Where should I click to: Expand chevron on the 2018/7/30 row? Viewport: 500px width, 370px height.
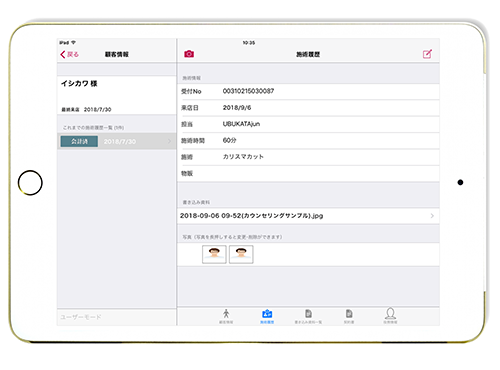[169, 141]
